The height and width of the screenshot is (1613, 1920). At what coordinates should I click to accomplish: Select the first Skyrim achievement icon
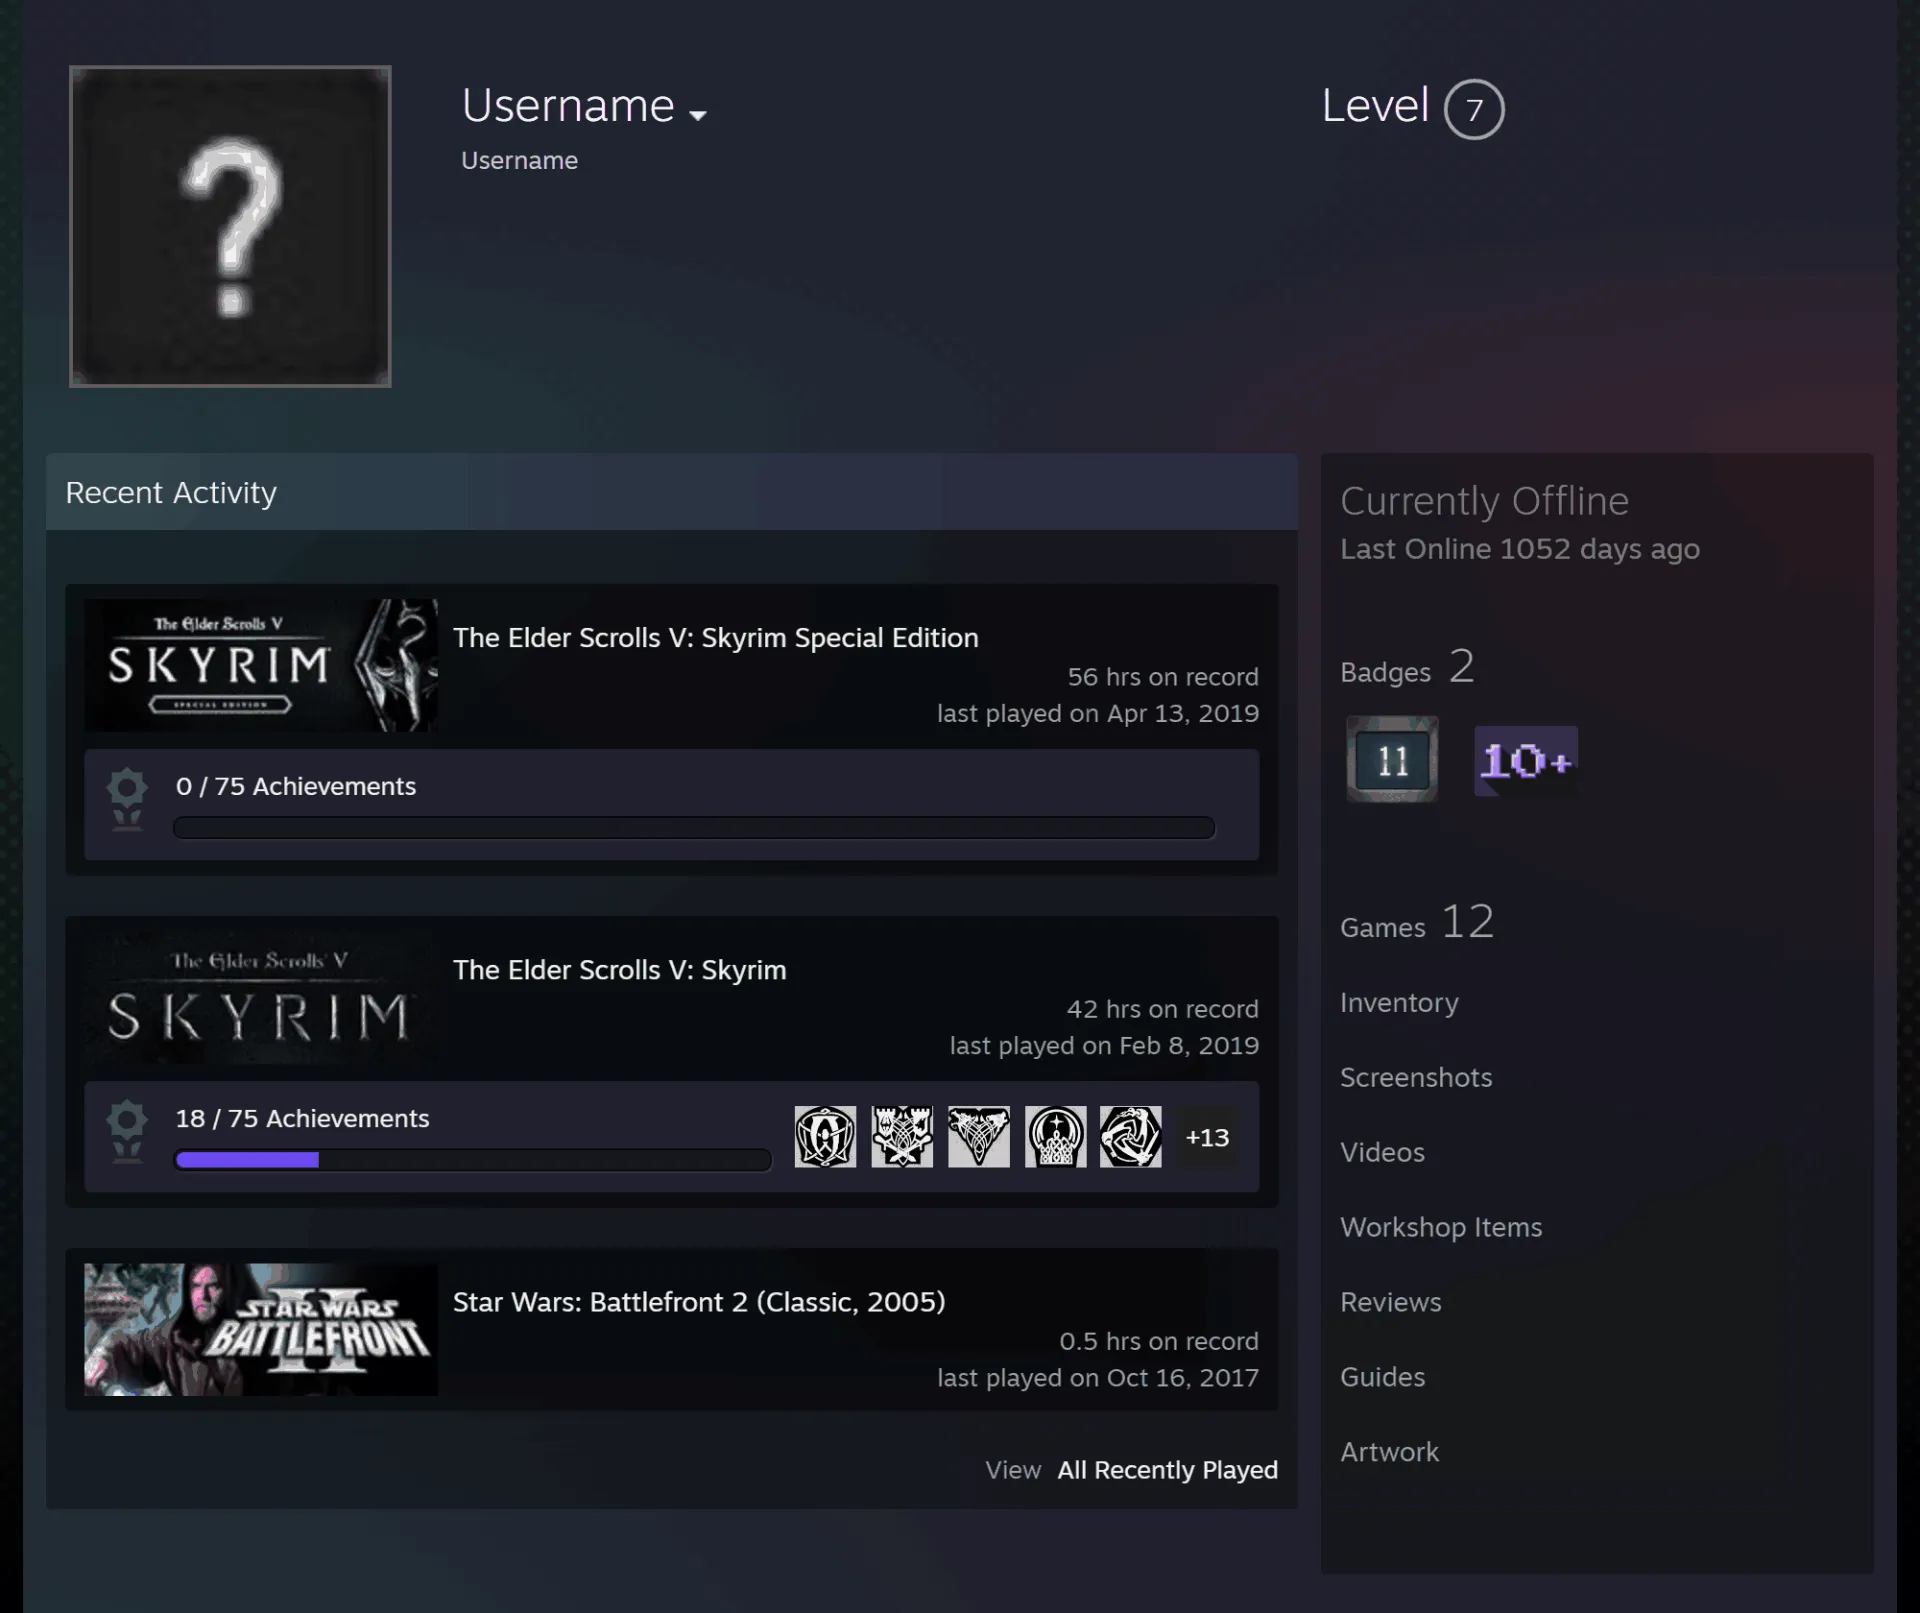click(825, 1137)
